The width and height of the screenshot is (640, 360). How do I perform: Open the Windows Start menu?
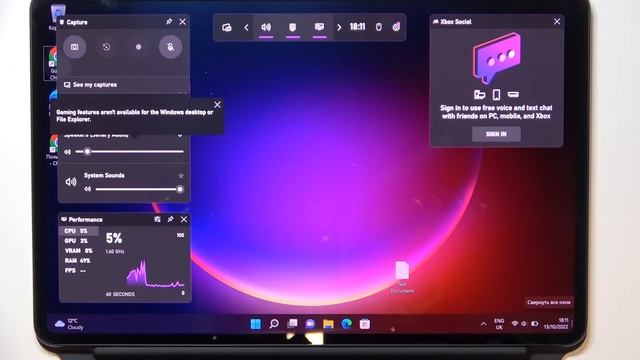click(256, 324)
